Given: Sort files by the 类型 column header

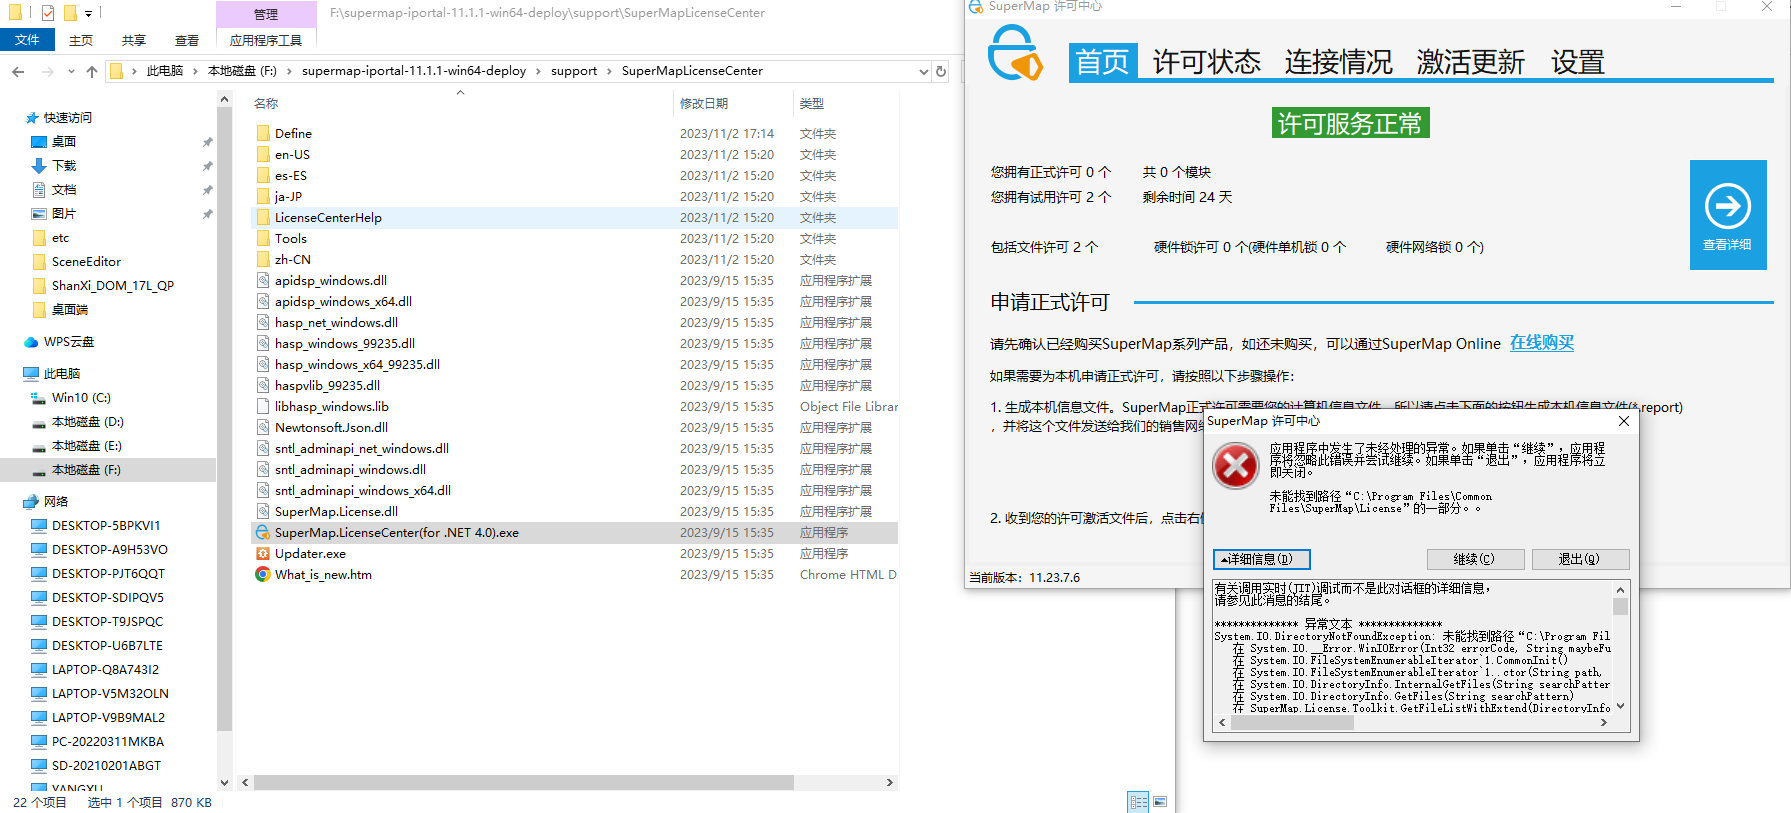Looking at the screenshot, I should [x=812, y=103].
